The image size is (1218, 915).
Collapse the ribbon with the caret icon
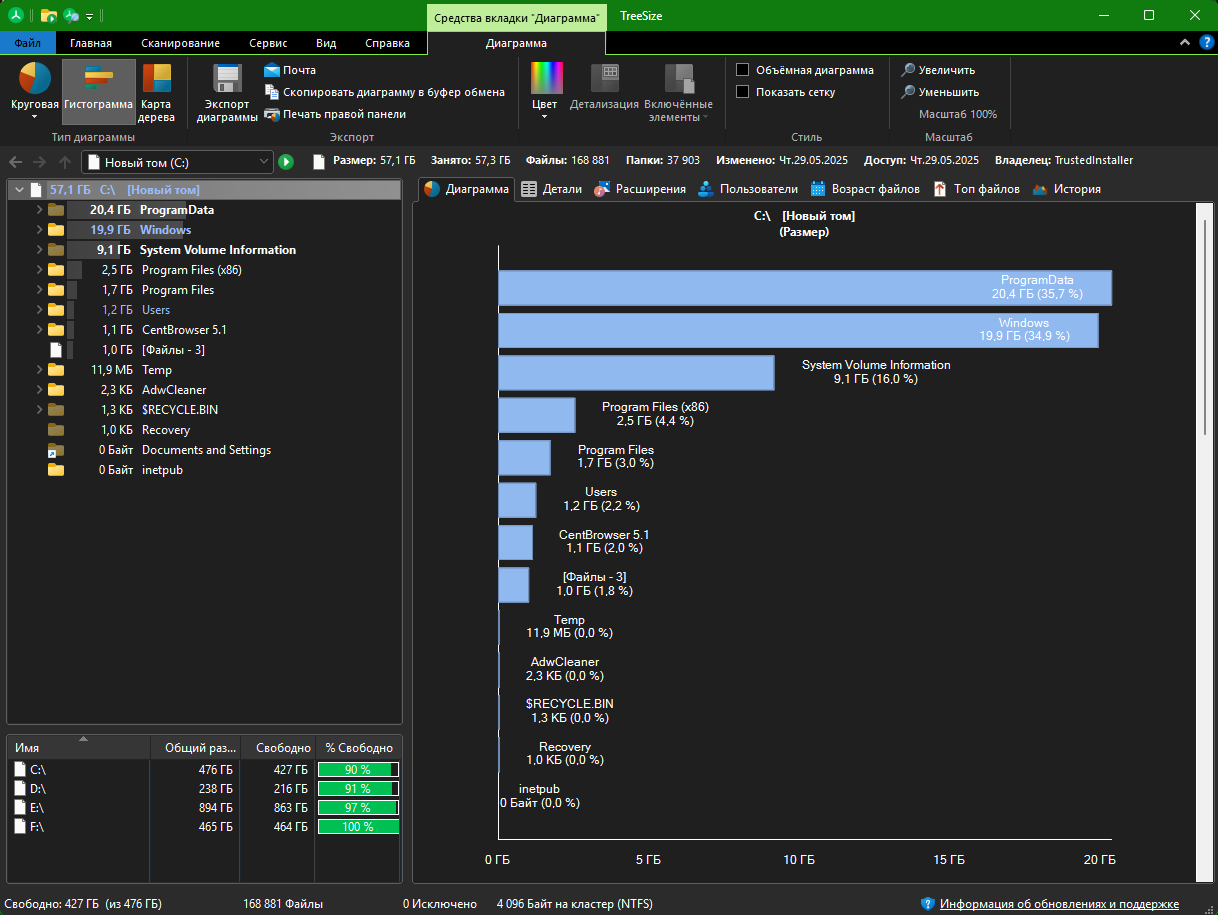tap(1184, 43)
